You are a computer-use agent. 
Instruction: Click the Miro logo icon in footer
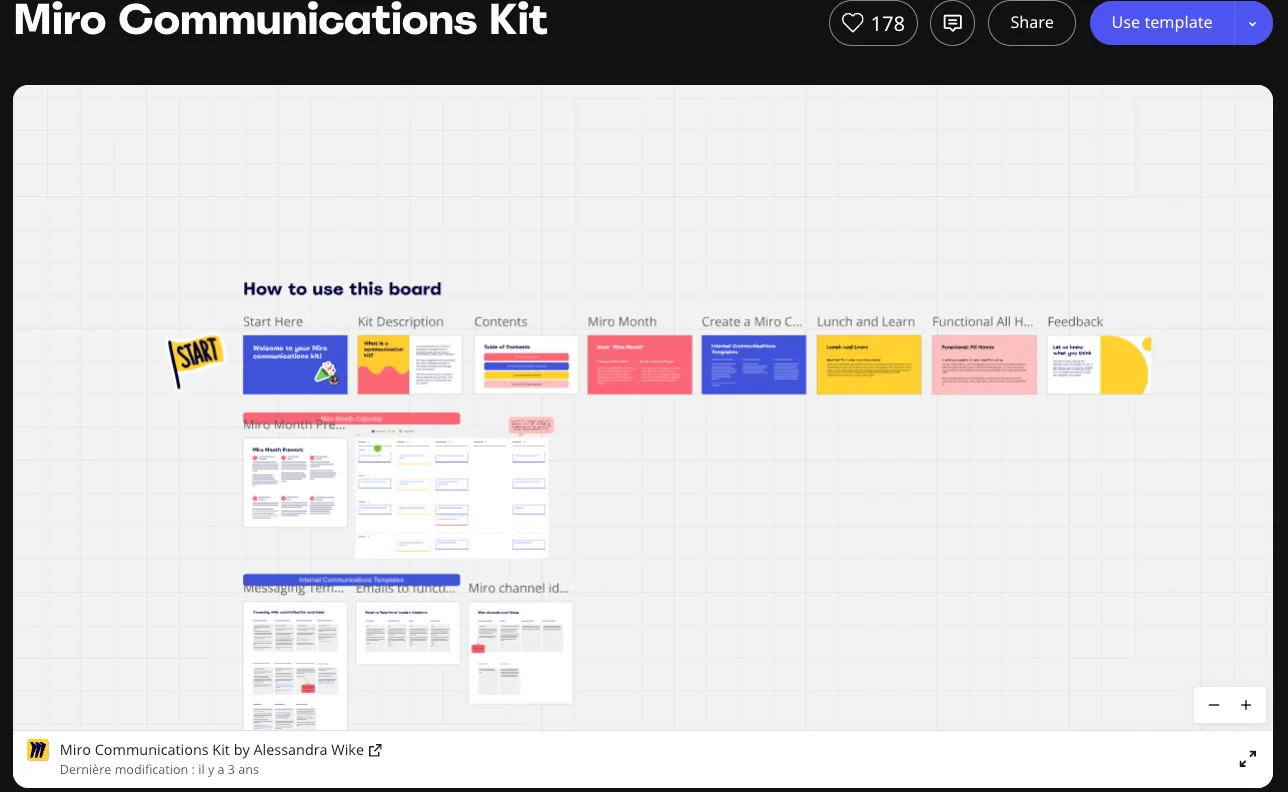tap(38, 750)
